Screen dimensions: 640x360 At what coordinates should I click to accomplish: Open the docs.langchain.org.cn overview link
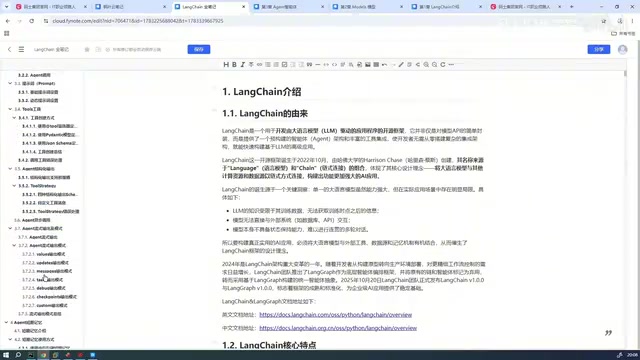pos(338,328)
